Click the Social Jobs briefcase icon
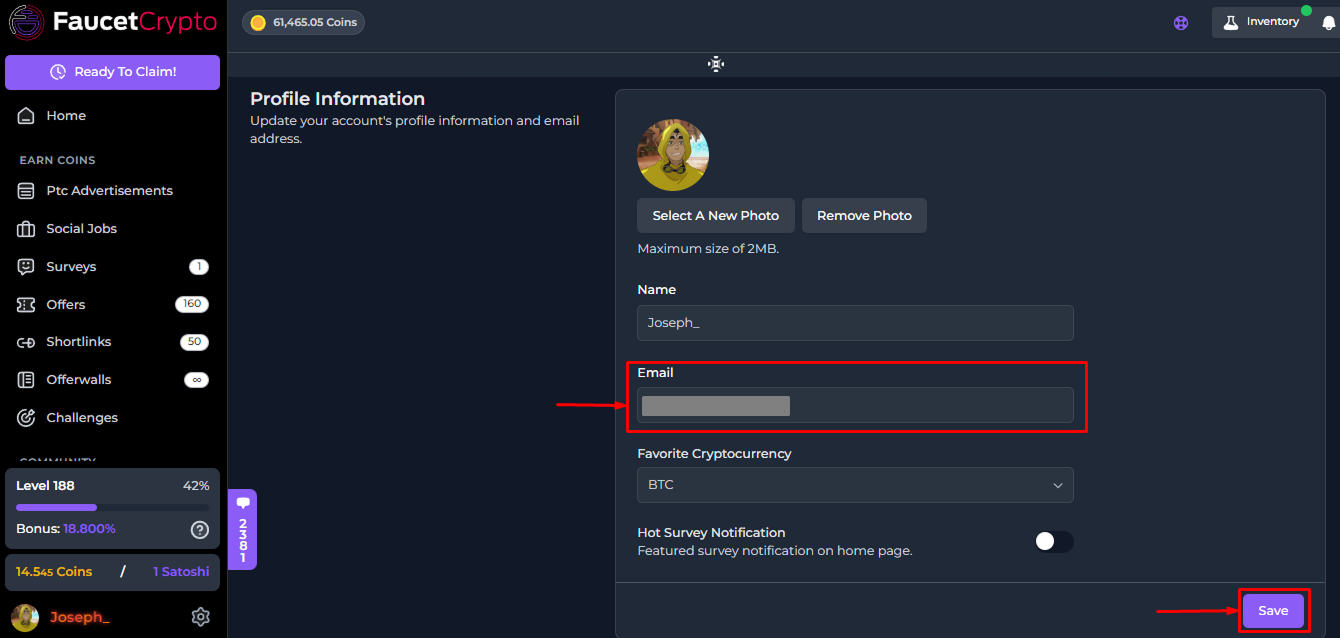The height and width of the screenshot is (638, 1340). [26, 229]
